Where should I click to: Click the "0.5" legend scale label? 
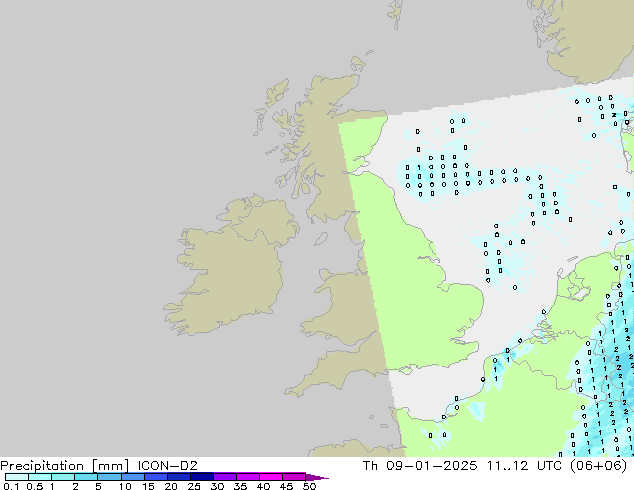34,486
